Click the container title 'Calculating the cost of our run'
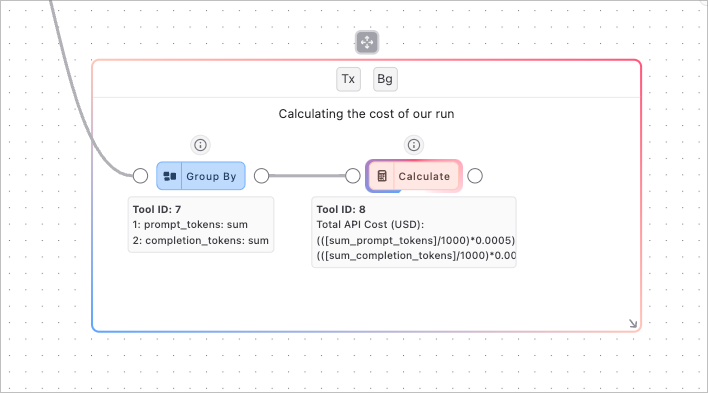Viewport: 708px width, 393px height. click(x=366, y=114)
